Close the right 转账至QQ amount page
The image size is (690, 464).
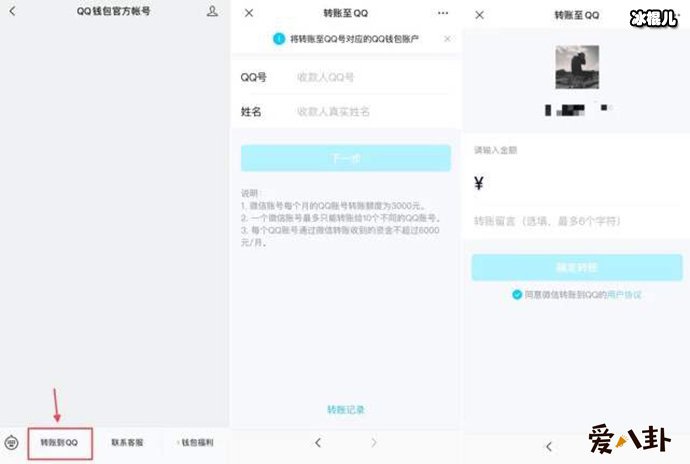(480, 15)
